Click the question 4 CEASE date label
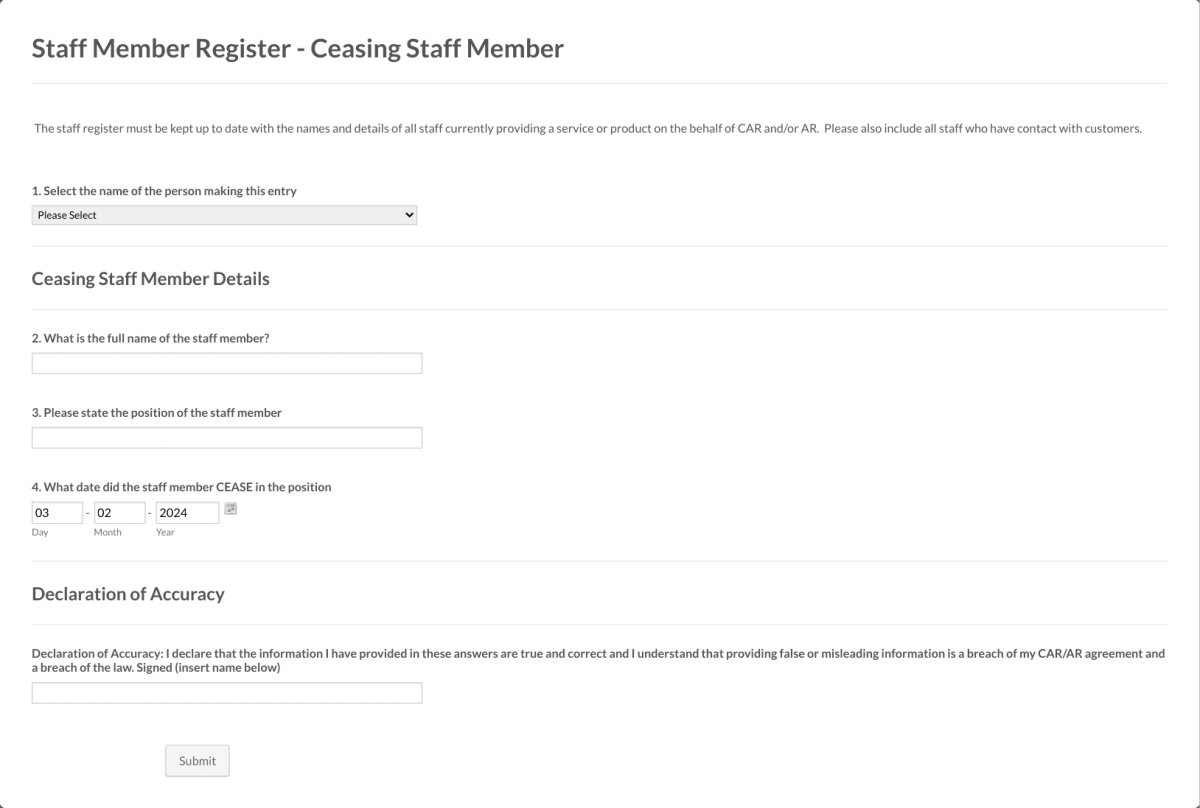 click(181, 487)
